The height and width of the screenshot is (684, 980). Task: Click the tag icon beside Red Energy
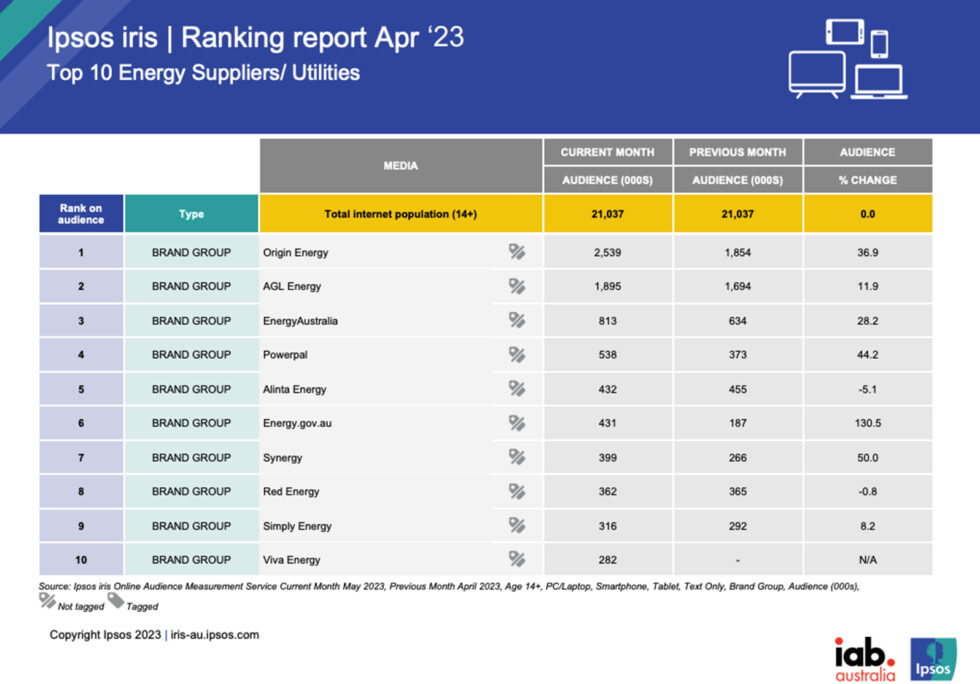[x=517, y=491]
